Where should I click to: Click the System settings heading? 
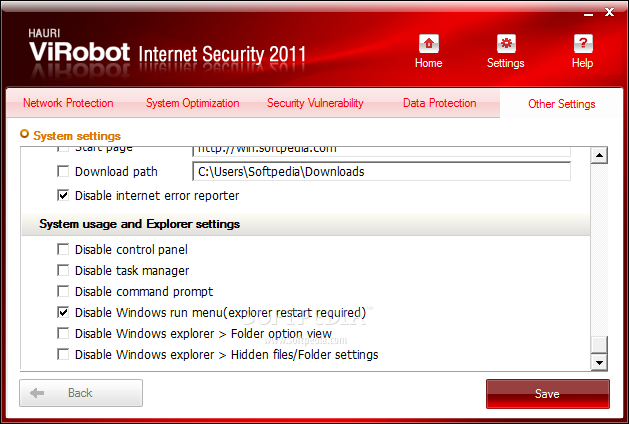(x=77, y=136)
